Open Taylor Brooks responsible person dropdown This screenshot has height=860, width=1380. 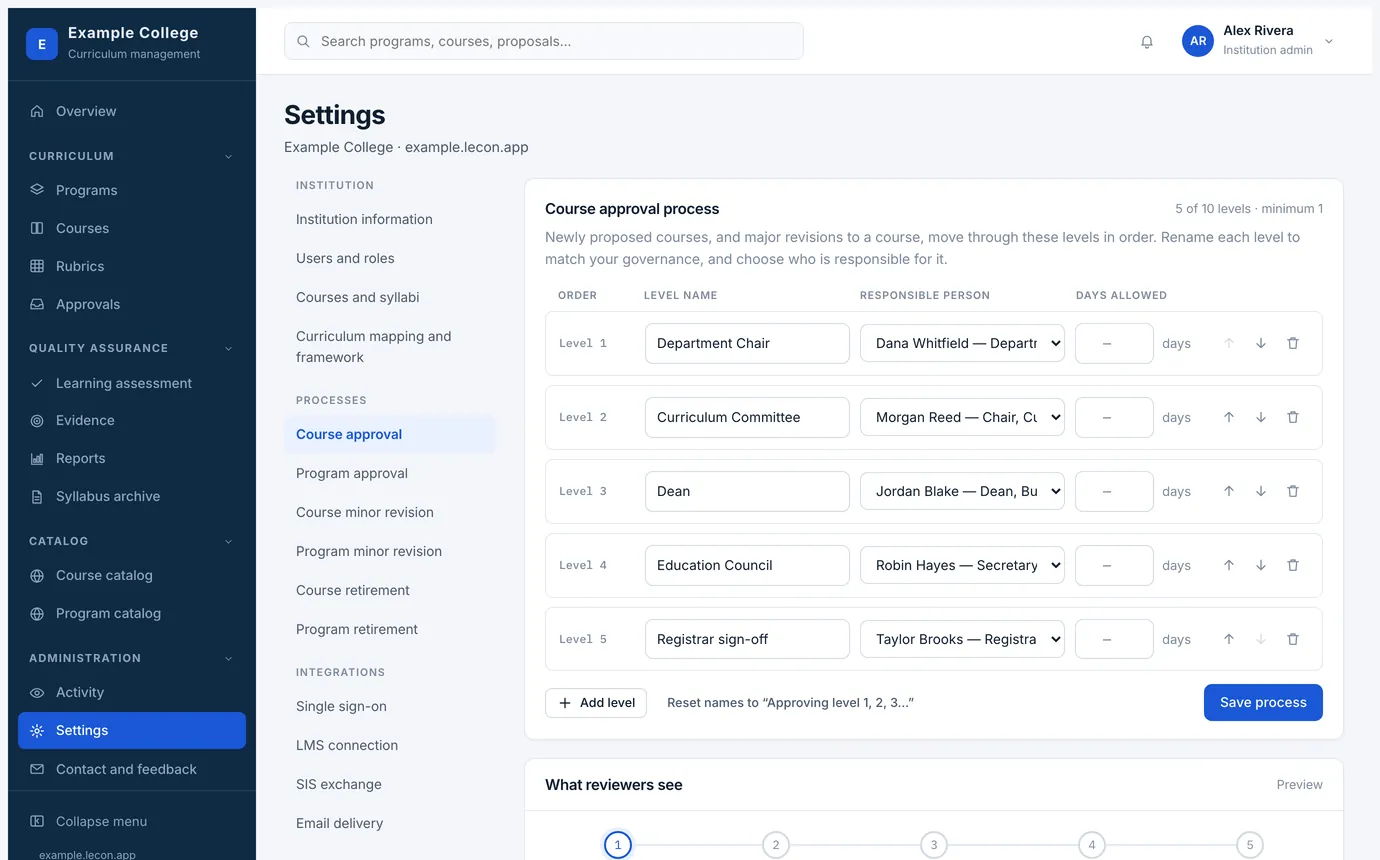coord(962,639)
